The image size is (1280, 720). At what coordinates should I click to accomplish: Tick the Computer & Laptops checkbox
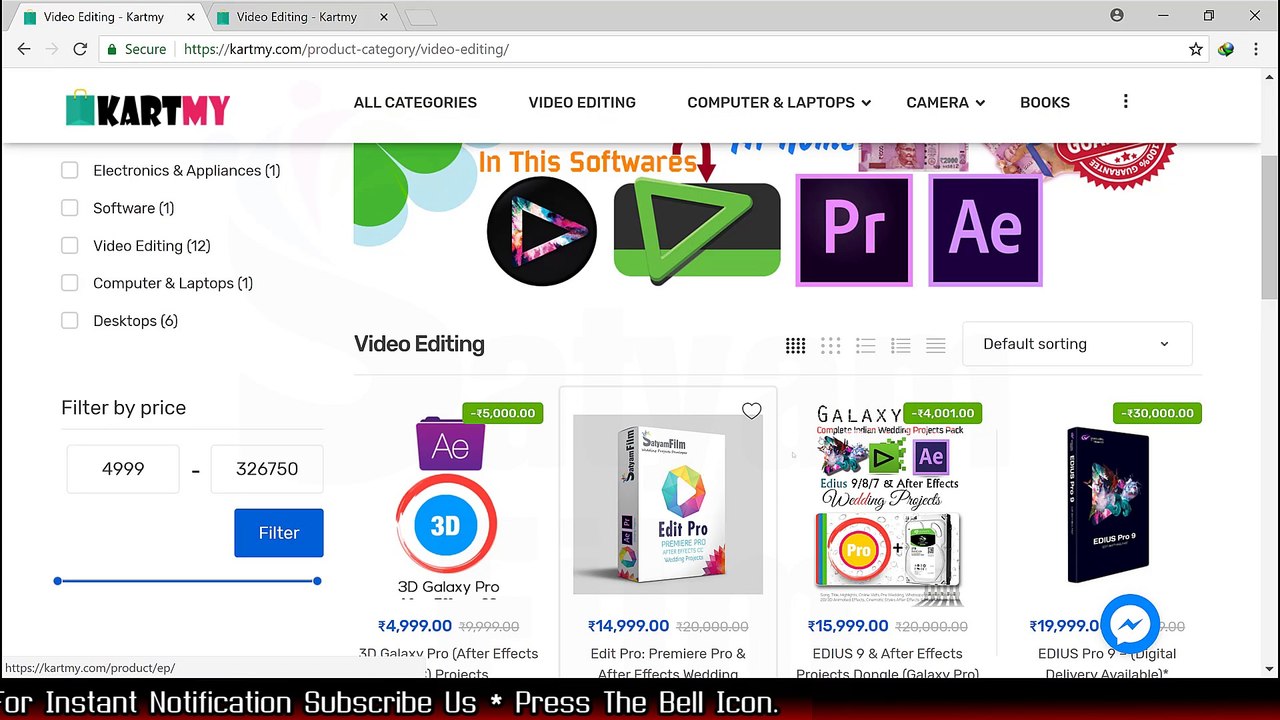point(70,283)
